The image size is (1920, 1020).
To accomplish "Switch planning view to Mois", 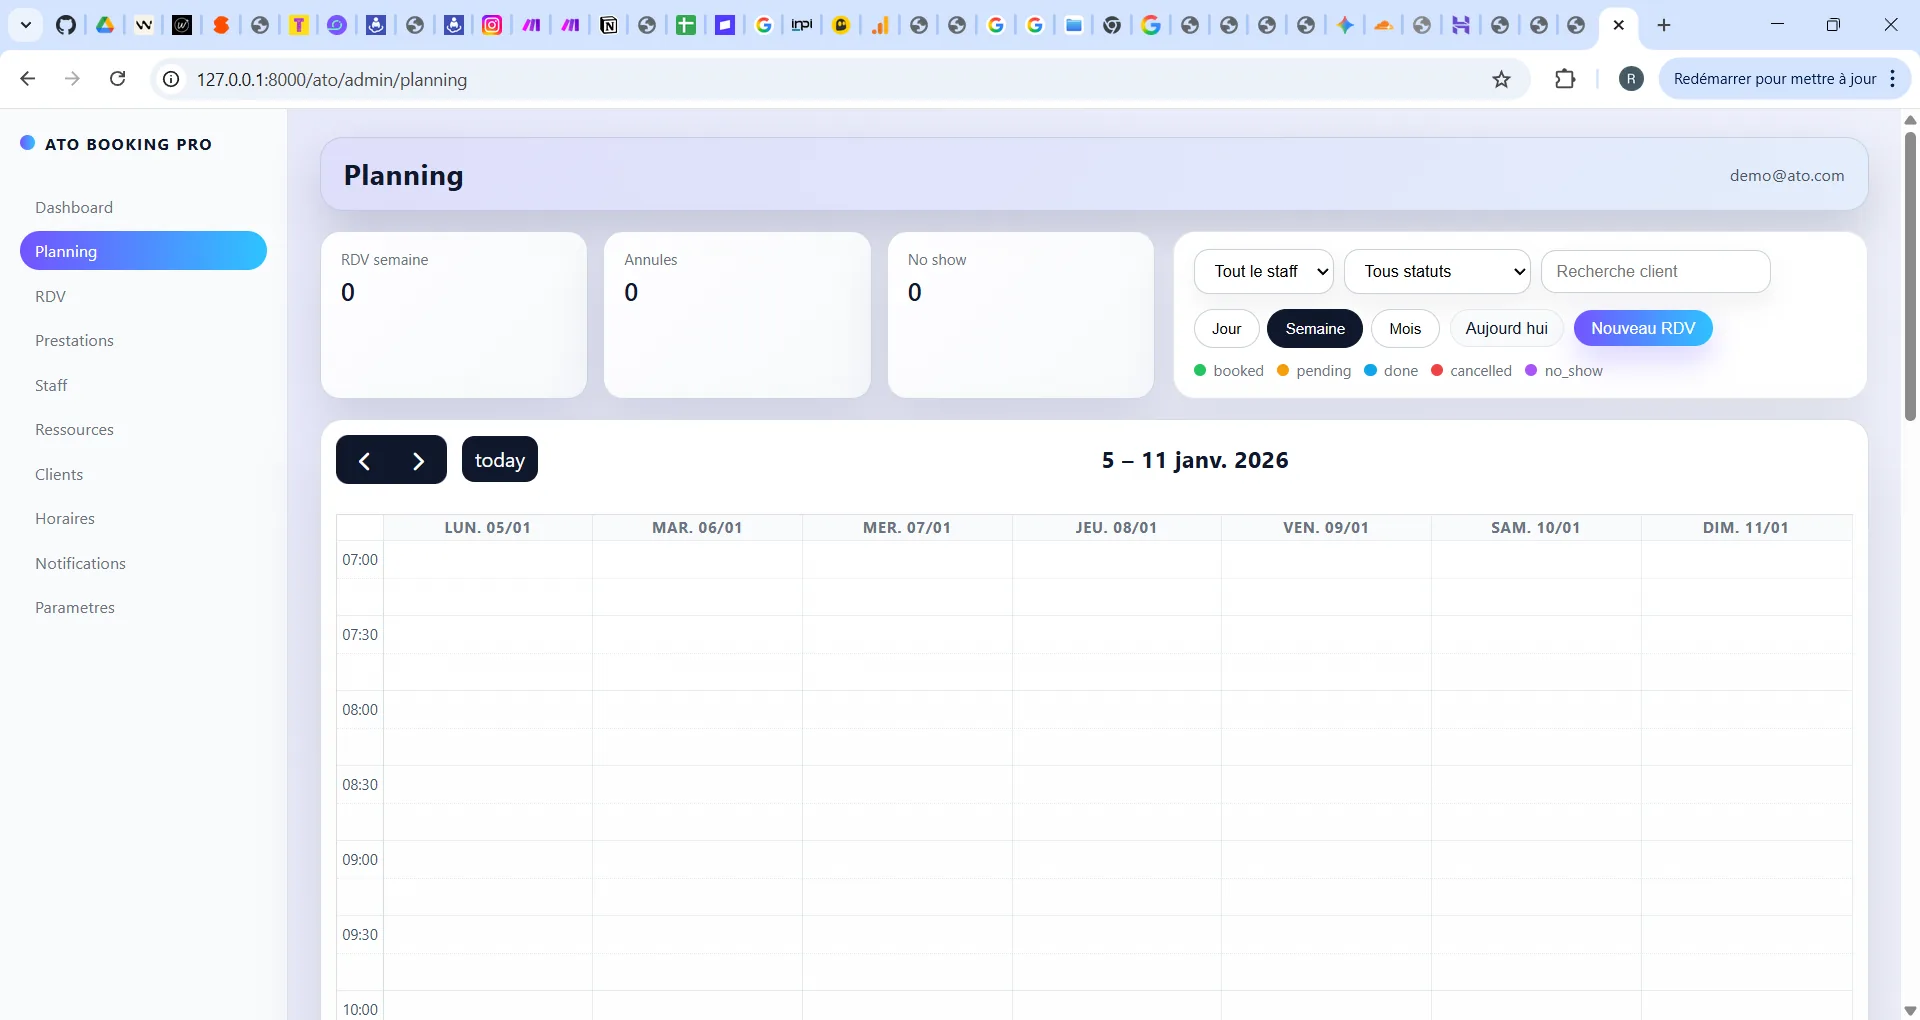I will click(1404, 328).
